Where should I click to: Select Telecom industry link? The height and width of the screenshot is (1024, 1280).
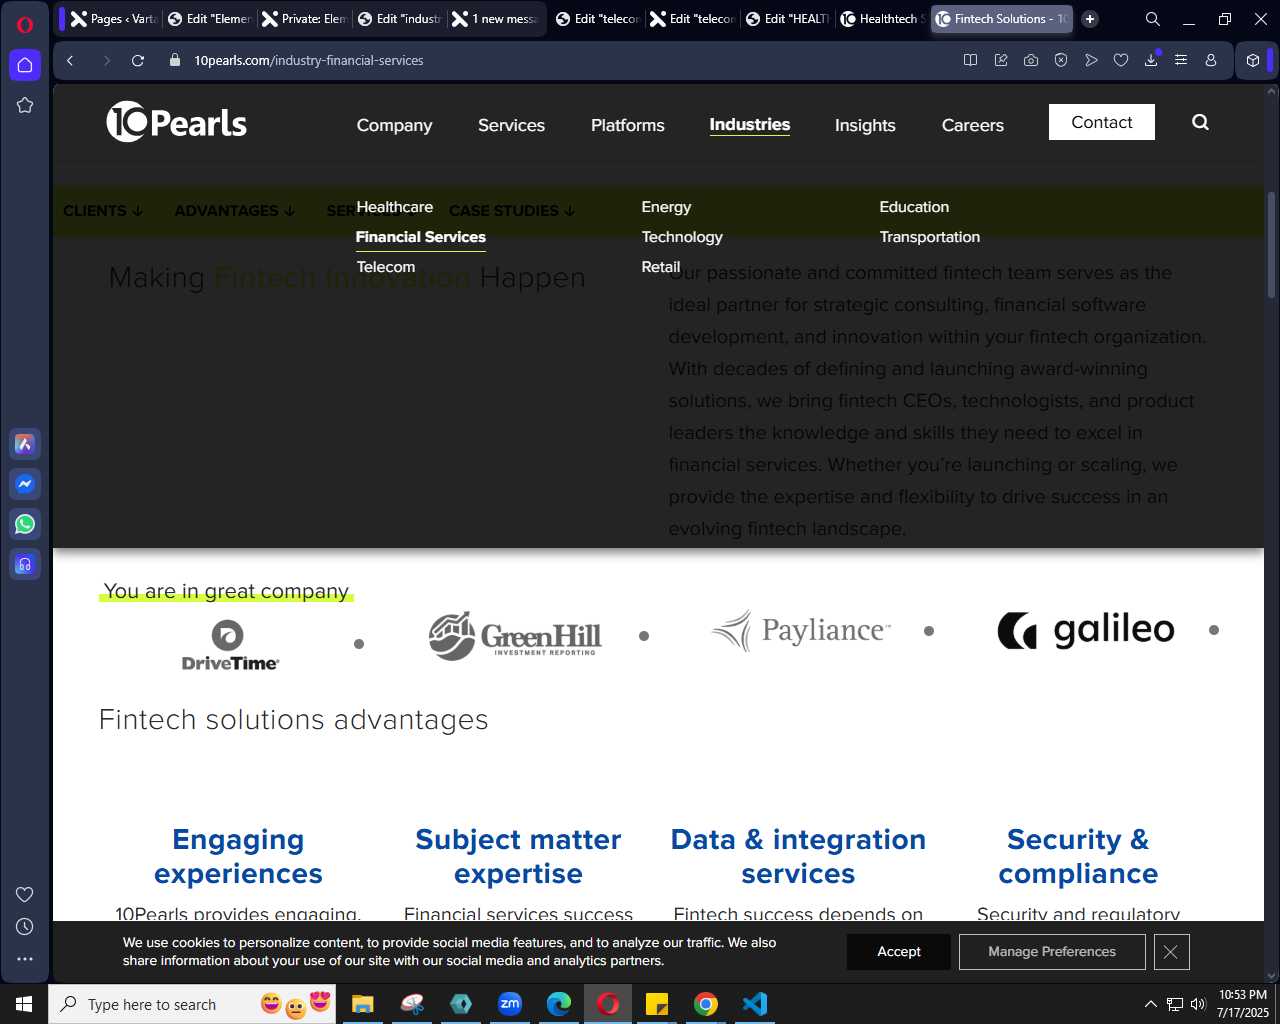386,267
